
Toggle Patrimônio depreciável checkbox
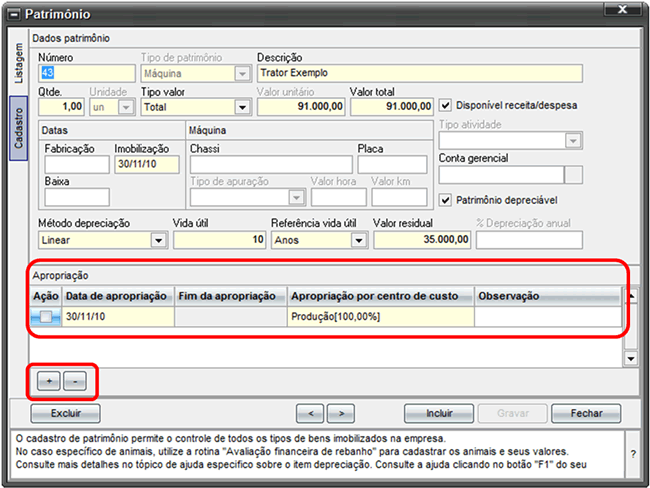point(445,200)
